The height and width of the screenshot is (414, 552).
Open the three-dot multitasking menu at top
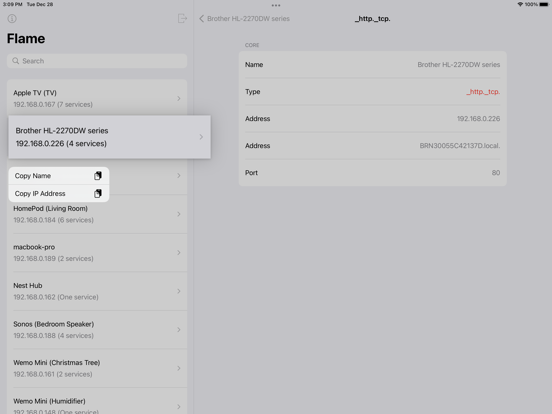[276, 5]
